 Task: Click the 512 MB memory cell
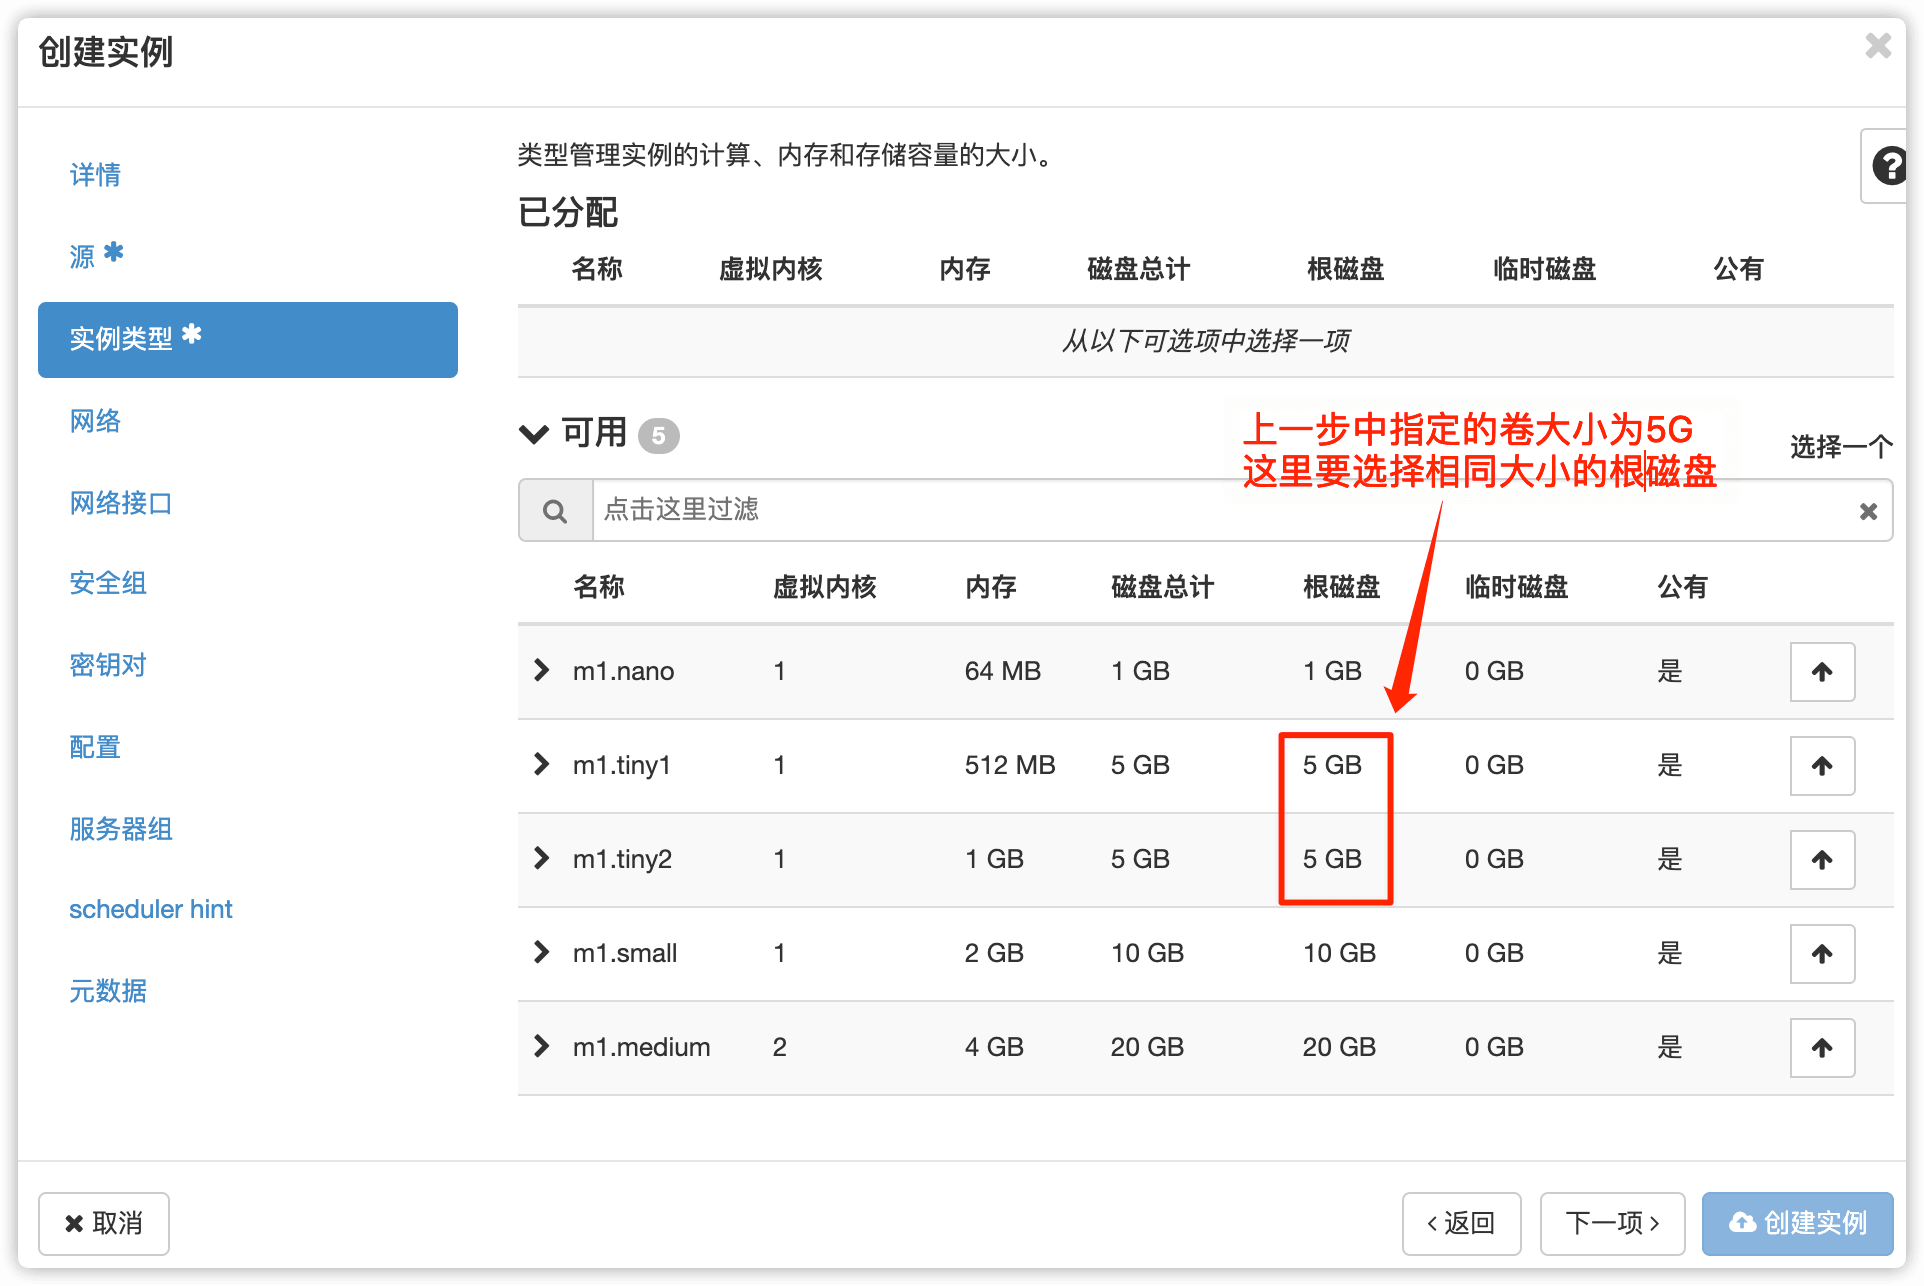pos(1010,765)
